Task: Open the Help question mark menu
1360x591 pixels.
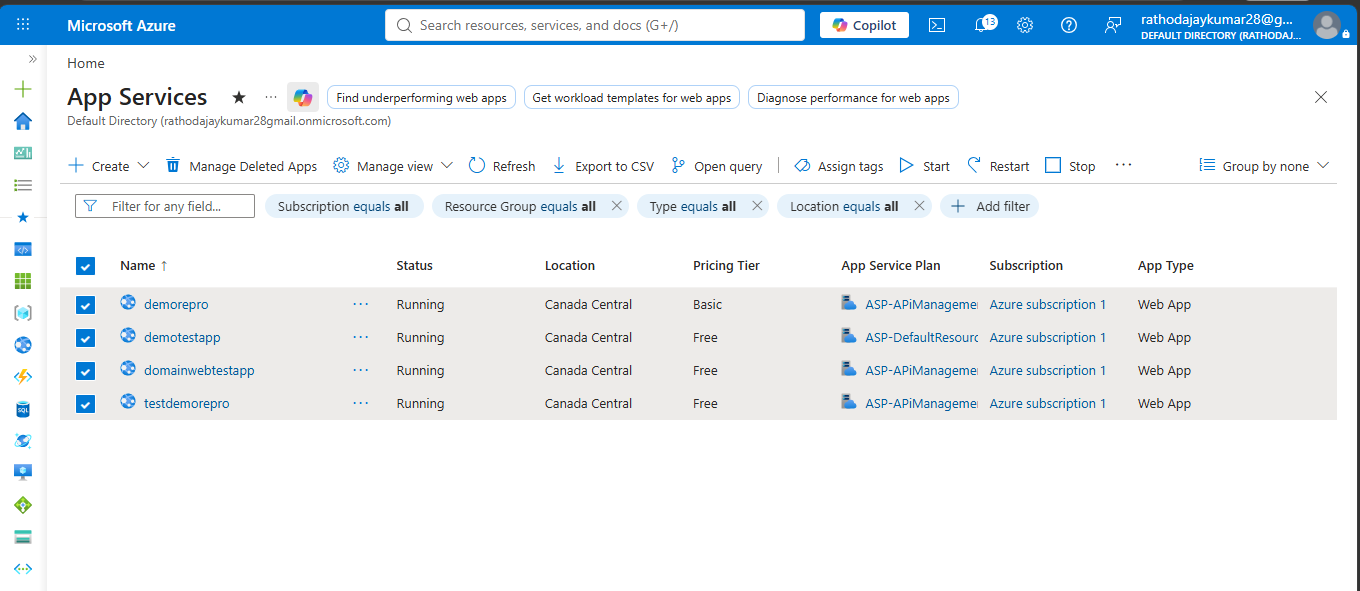Action: coord(1069,25)
